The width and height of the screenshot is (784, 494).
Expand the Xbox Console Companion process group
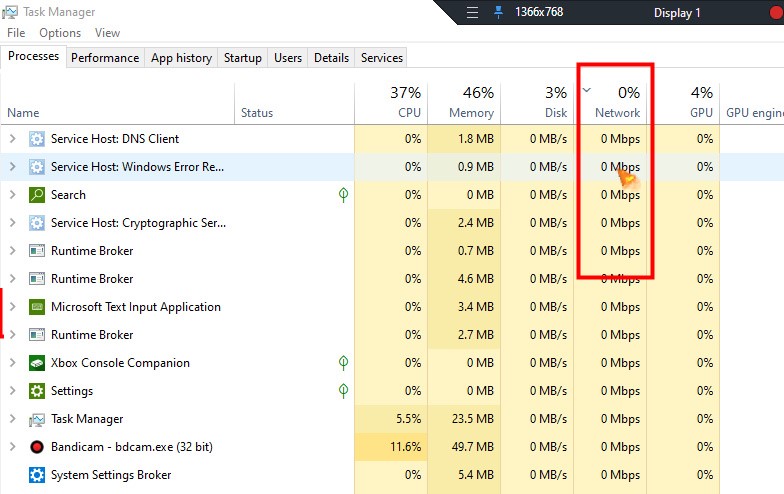tap(13, 363)
